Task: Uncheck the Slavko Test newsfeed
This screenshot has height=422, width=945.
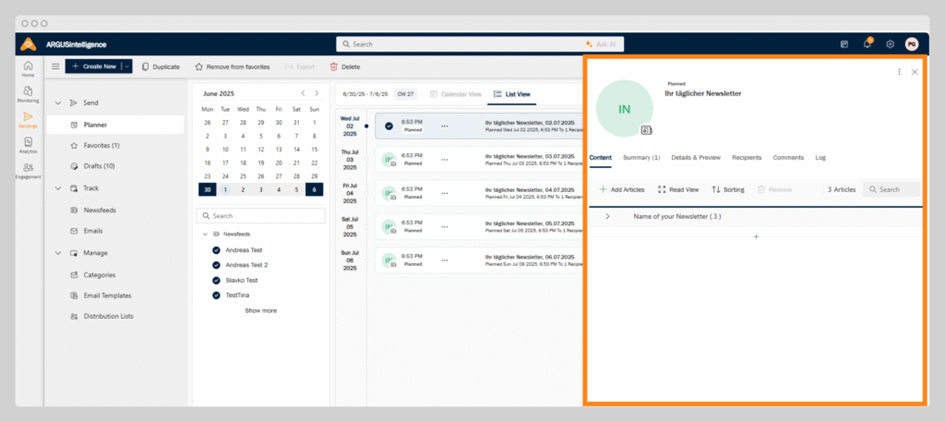Action: pos(216,280)
